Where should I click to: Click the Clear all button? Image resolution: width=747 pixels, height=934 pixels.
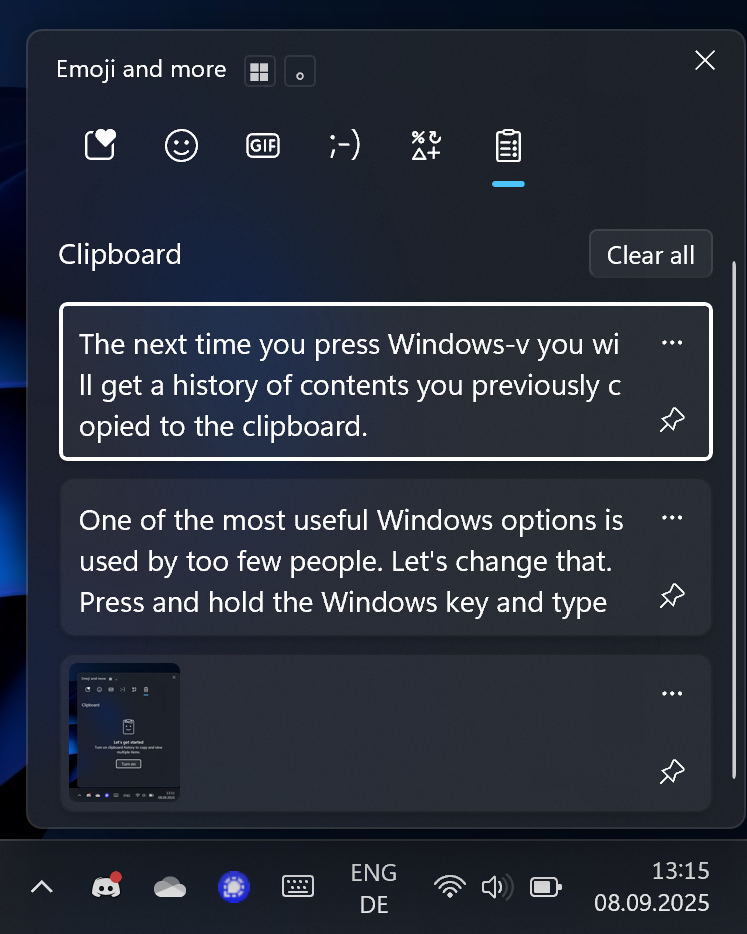point(650,254)
